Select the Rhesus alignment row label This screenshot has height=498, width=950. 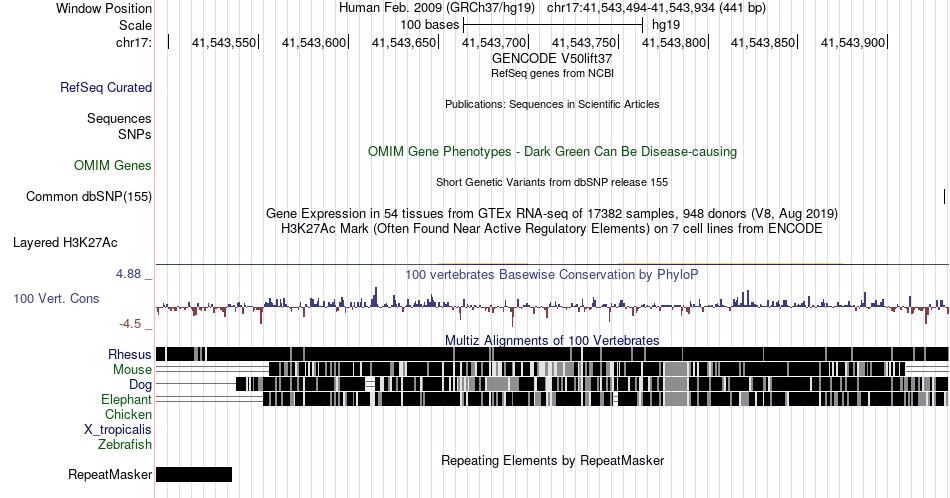pos(130,354)
